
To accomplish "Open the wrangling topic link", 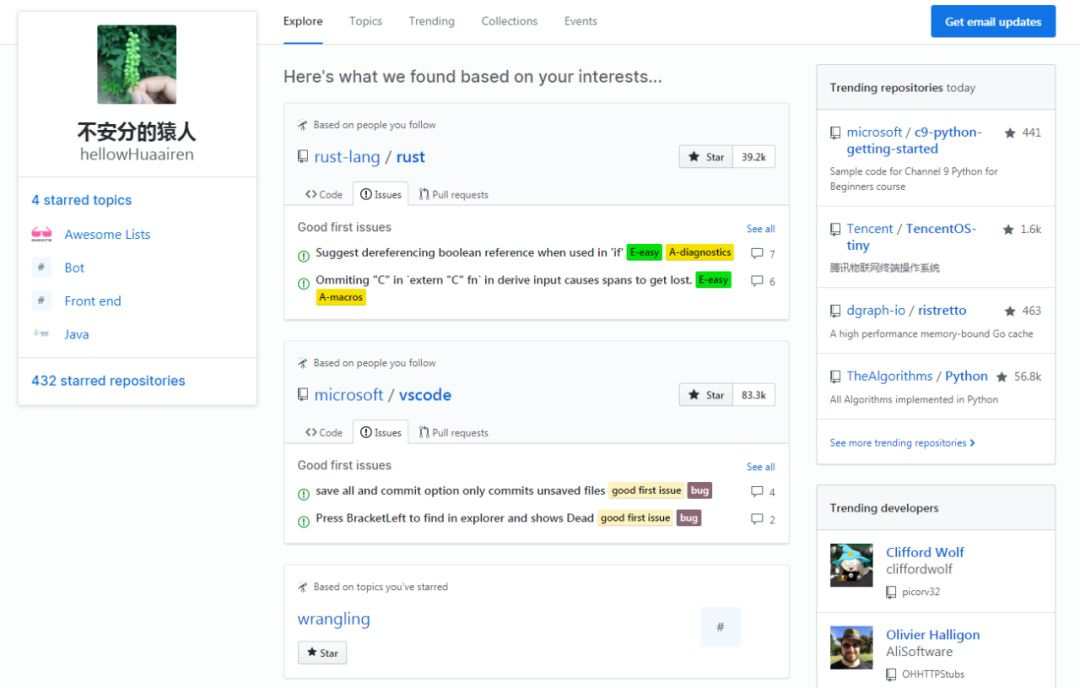I will (333, 619).
